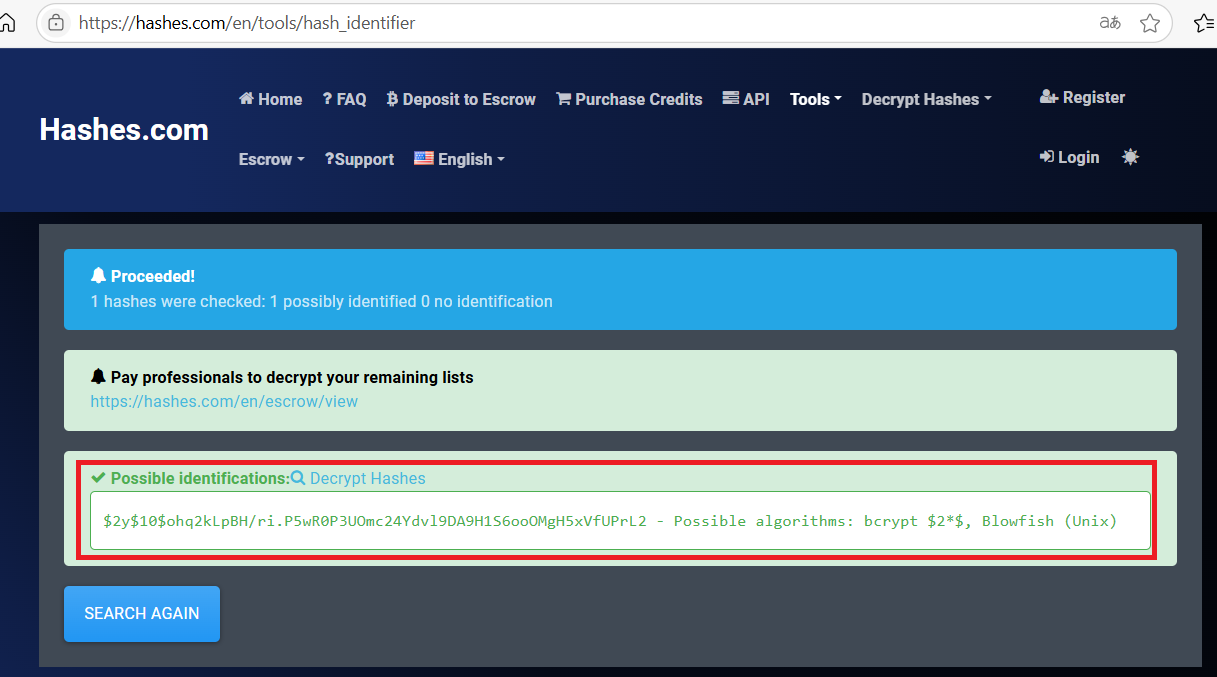Image resolution: width=1217 pixels, height=677 pixels.
Task: Open the hashes.com escrow view link
Action: click(224, 401)
